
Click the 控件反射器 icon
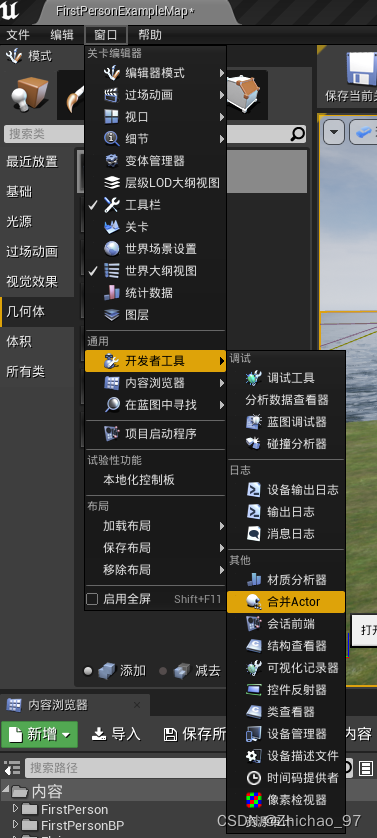pos(253,689)
